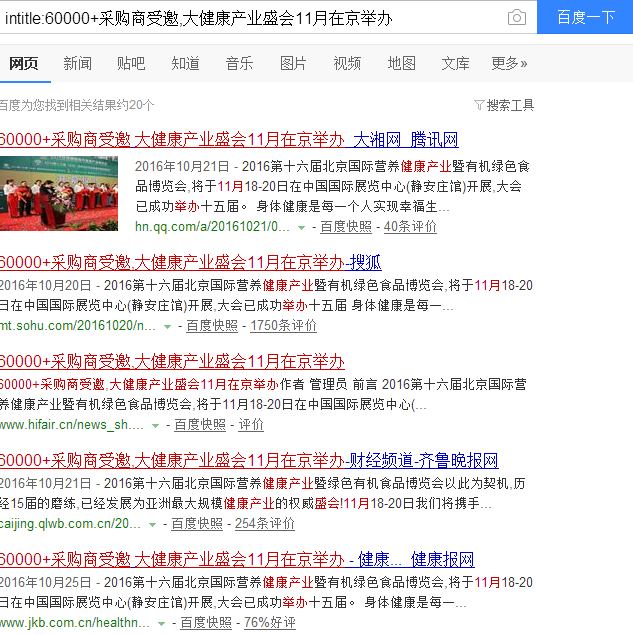Open 百度快照 for mt.sohu.com result
The height and width of the screenshot is (635, 633).
[x=212, y=326]
